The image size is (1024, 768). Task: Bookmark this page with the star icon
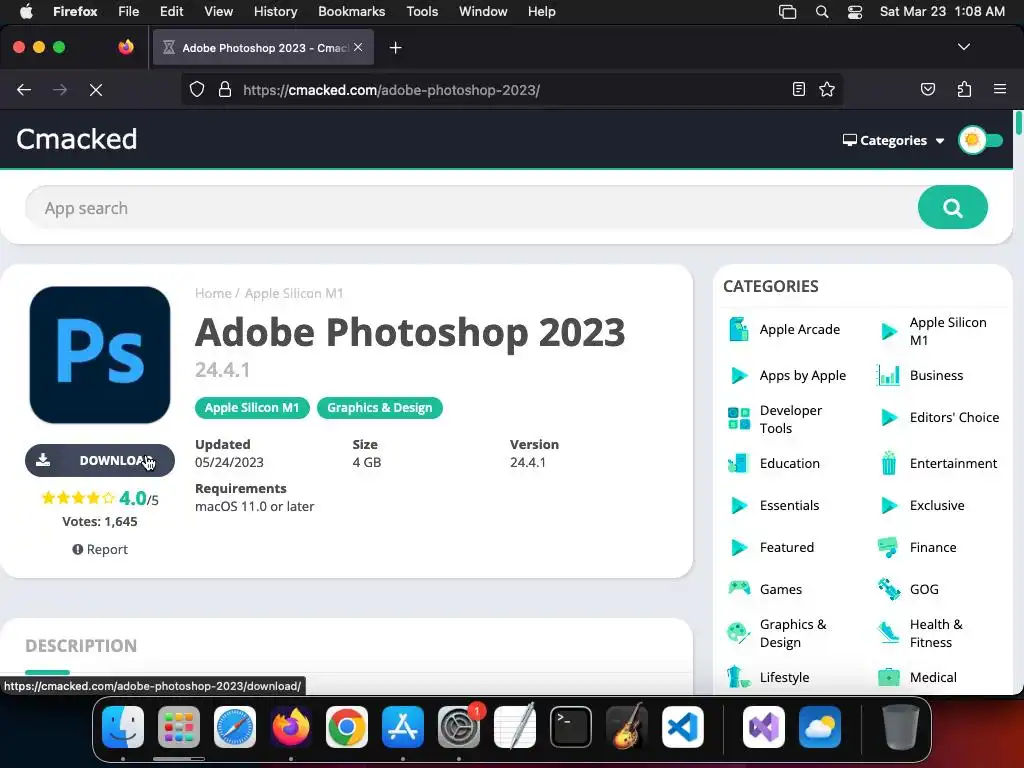click(x=827, y=89)
